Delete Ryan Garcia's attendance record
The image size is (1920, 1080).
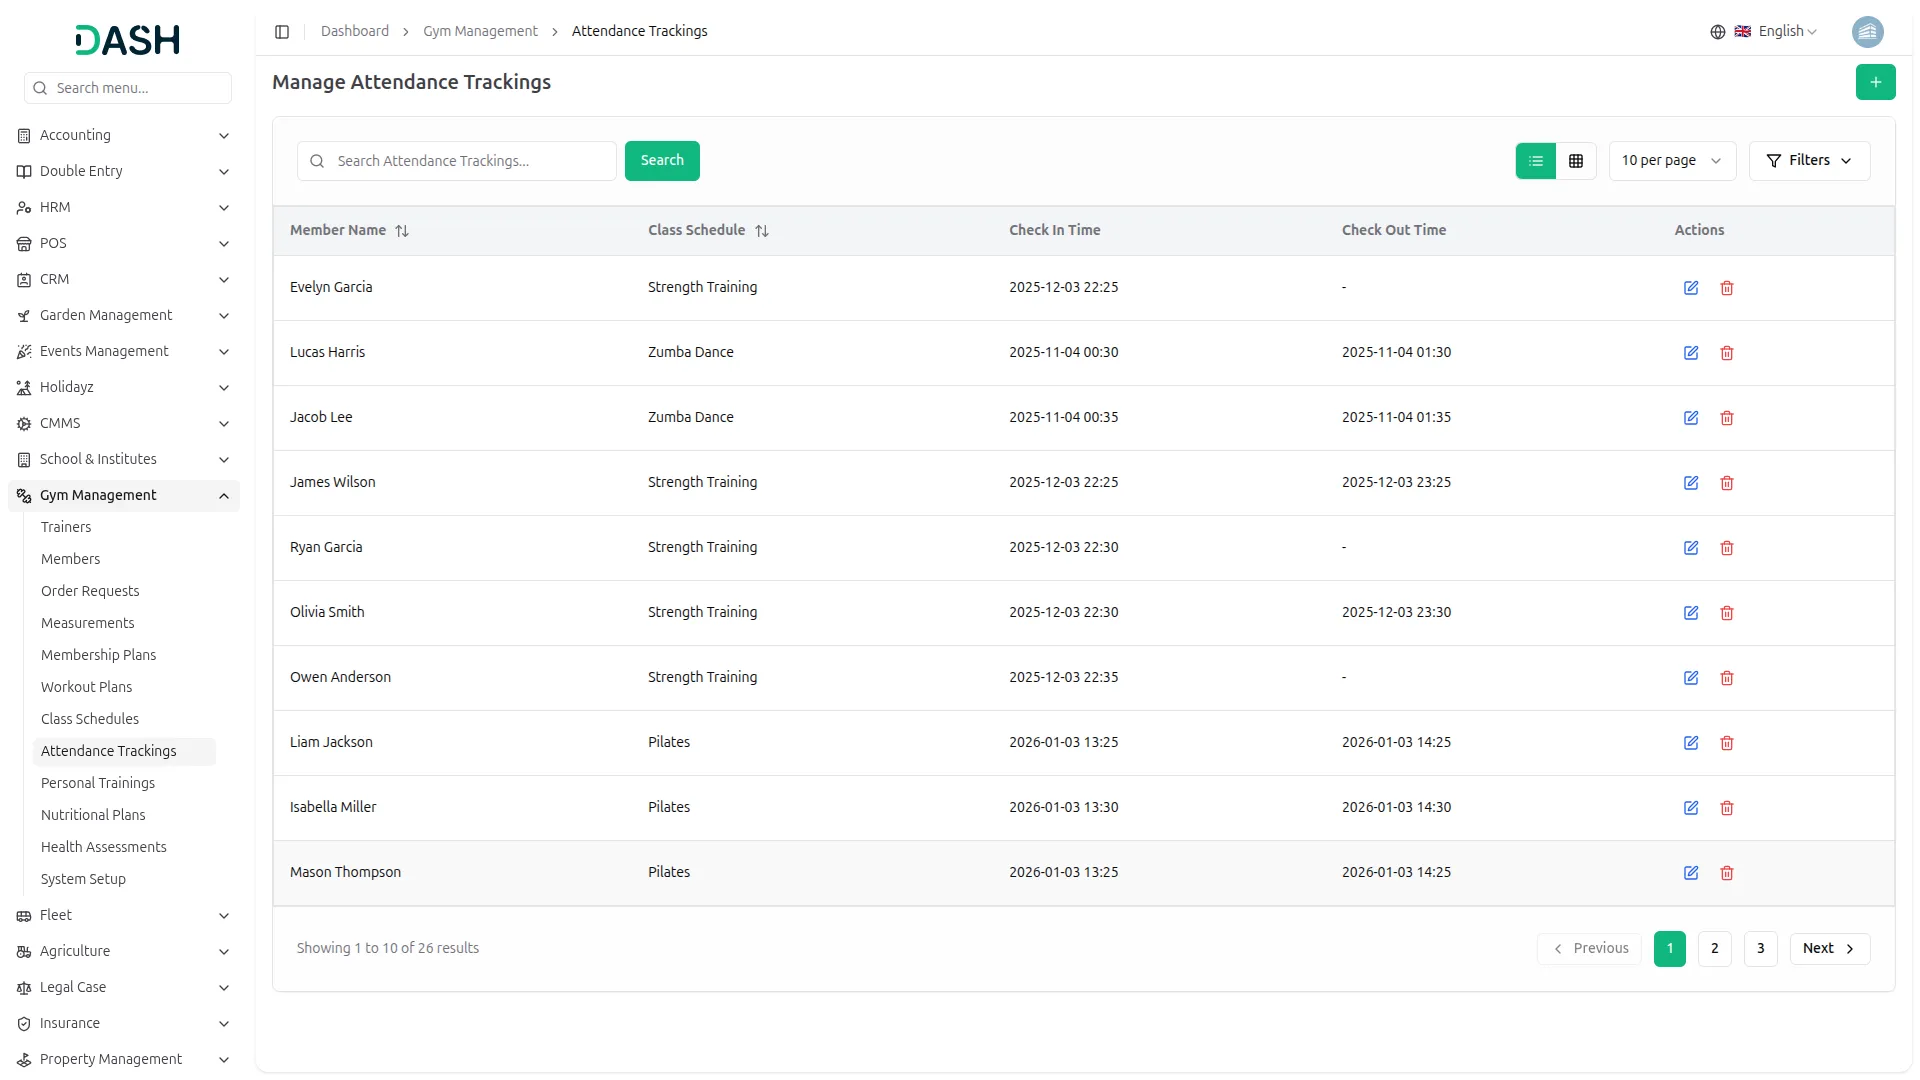click(x=1726, y=548)
